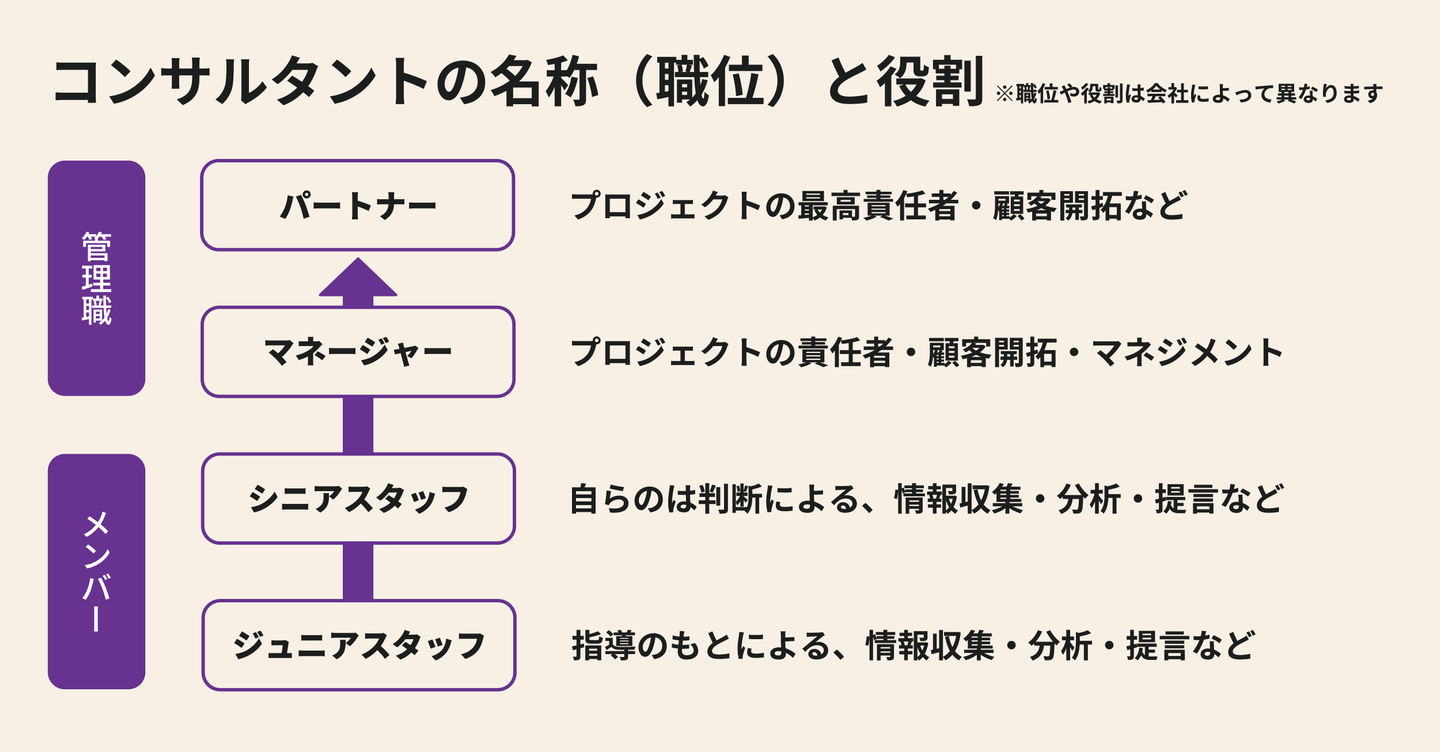Click the upward arrowhead pointing to パートナー
Image resolution: width=1440 pixels, height=752 pixels.
coord(358,279)
